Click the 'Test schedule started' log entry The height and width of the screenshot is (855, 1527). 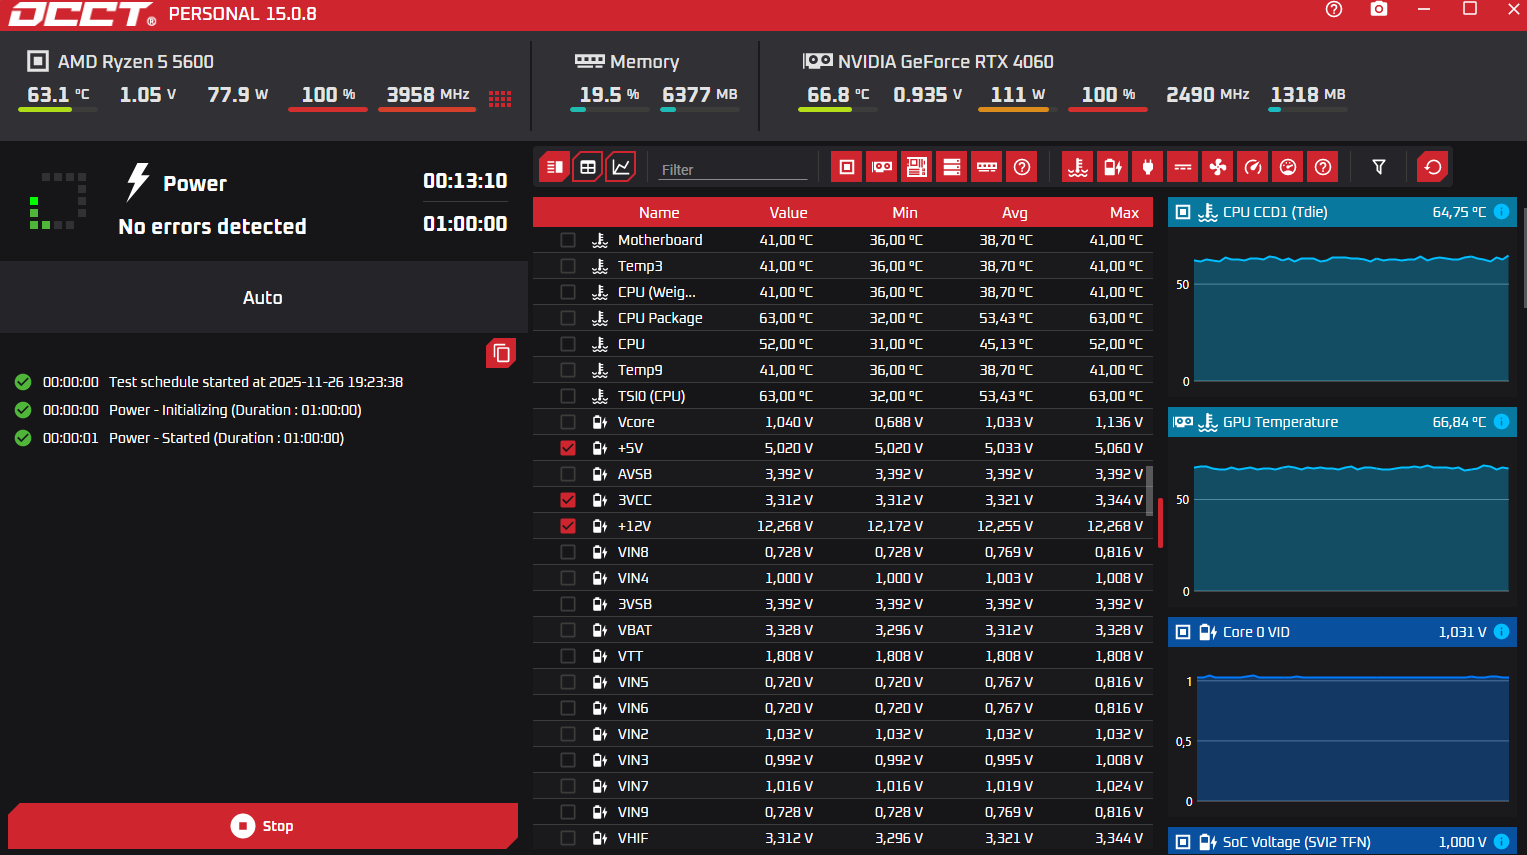pos(256,382)
